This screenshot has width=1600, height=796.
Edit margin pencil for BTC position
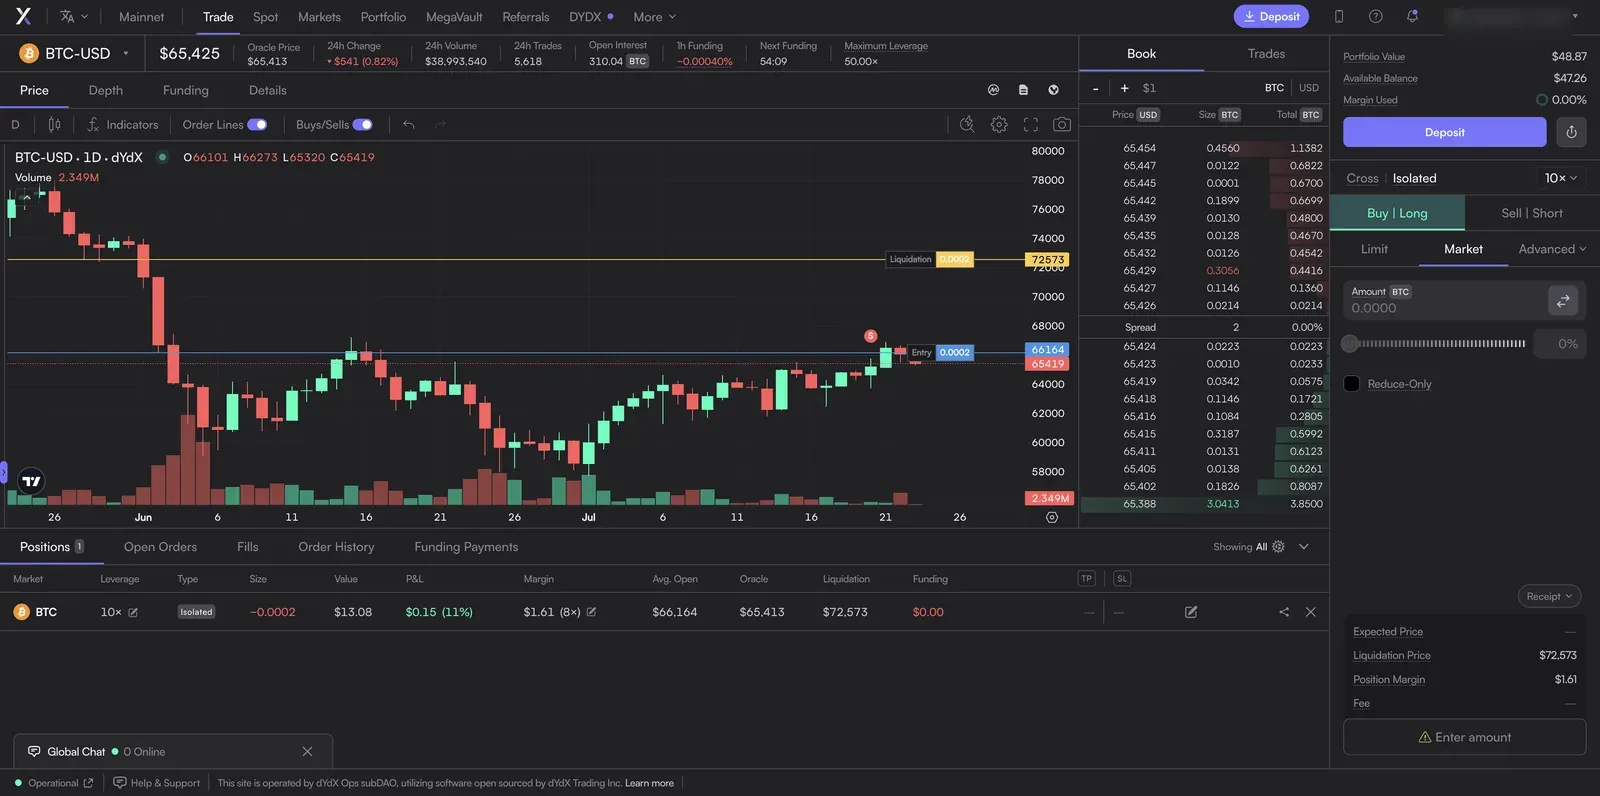click(591, 612)
